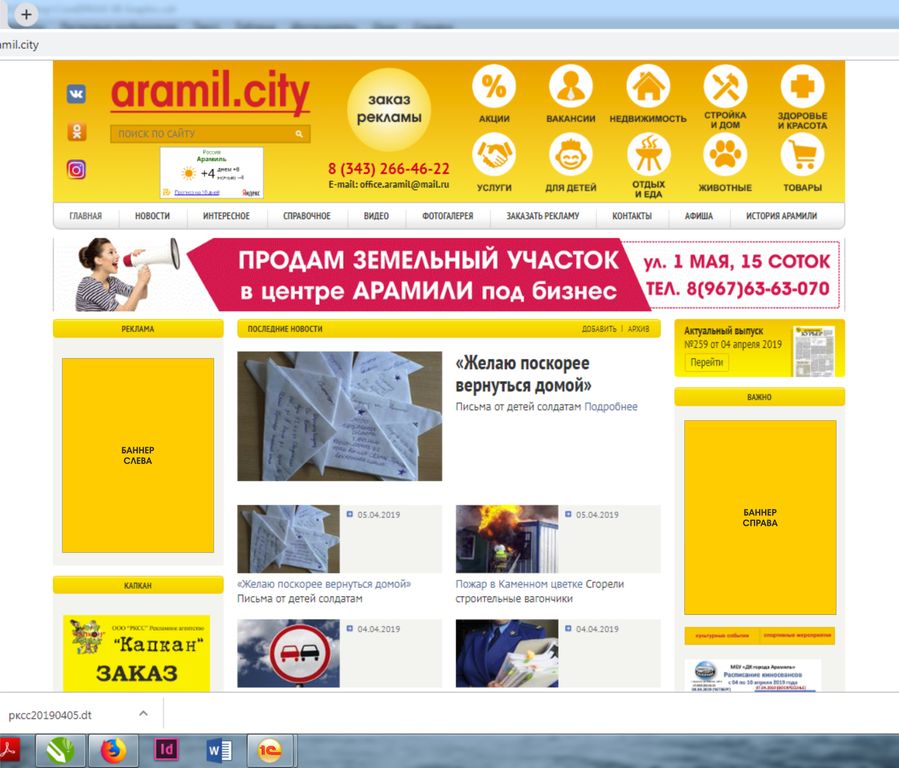Click the search magnifier in site search
Image resolution: width=899 pixels, height=768 pixels.
[299, 133]
